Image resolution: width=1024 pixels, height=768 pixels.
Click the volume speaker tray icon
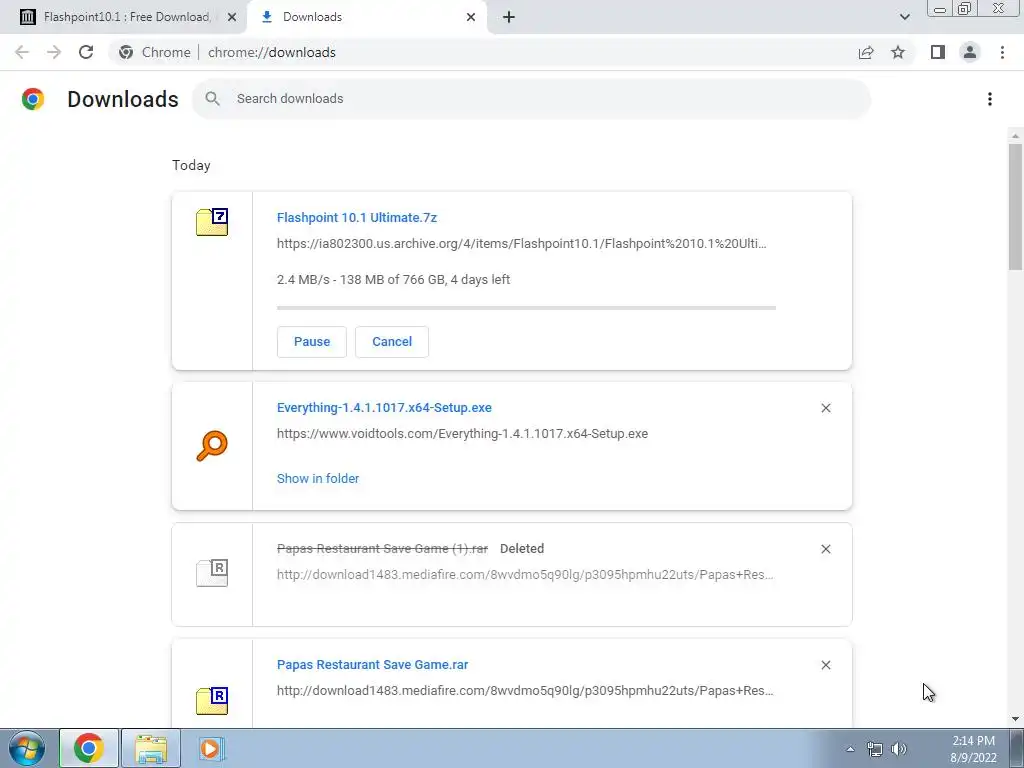[x=899, y=749]
